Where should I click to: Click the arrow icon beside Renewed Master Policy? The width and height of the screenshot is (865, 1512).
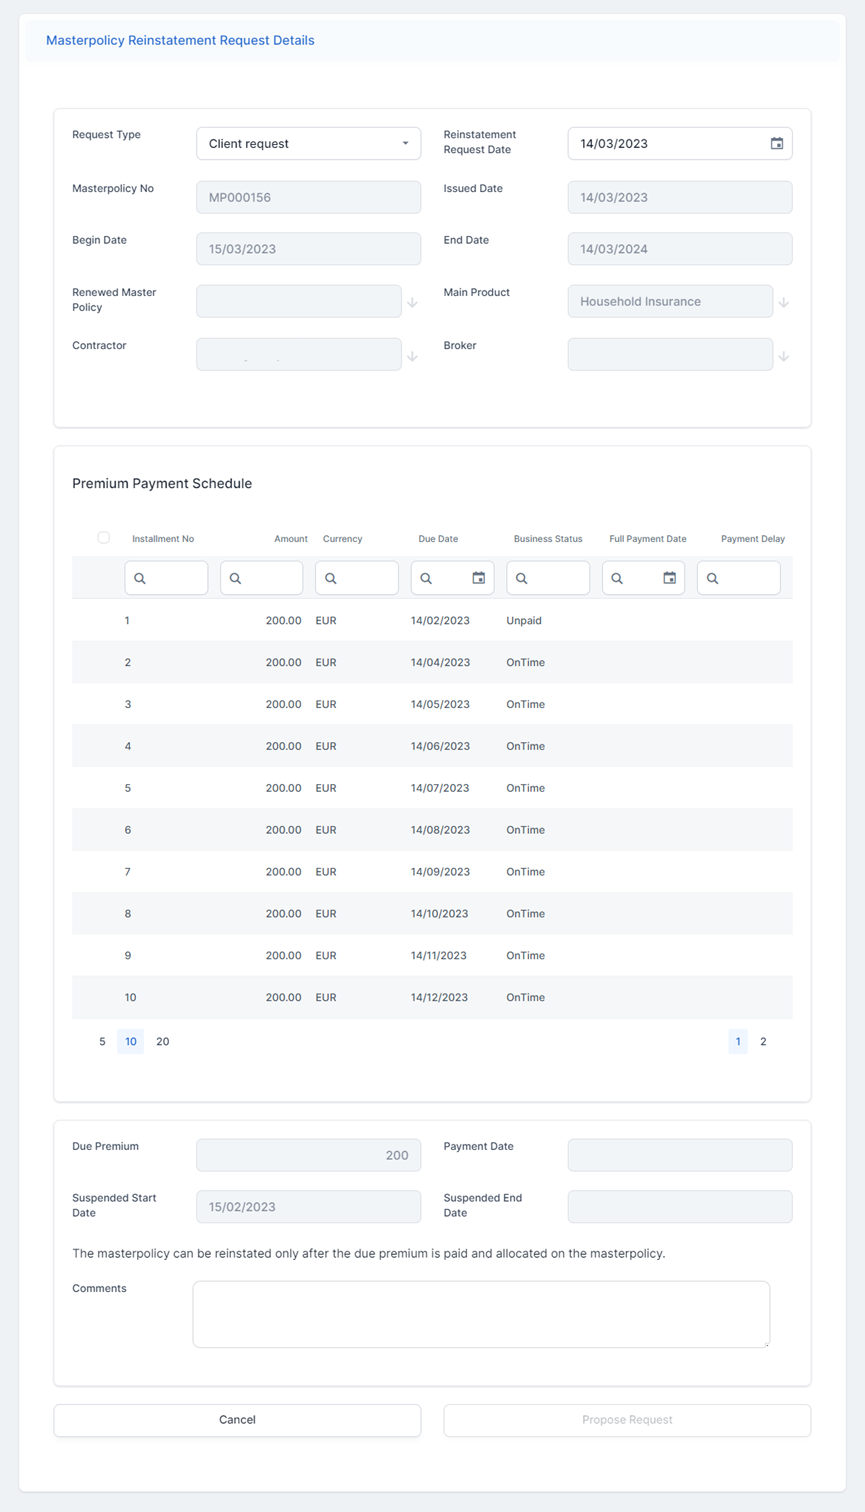(412, 302)
